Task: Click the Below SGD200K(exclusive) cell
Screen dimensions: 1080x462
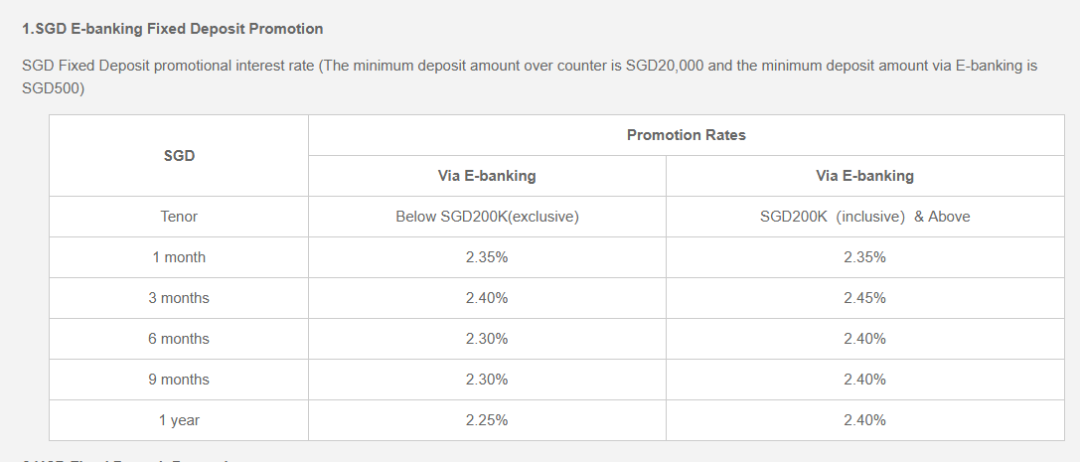Action: 487,217
